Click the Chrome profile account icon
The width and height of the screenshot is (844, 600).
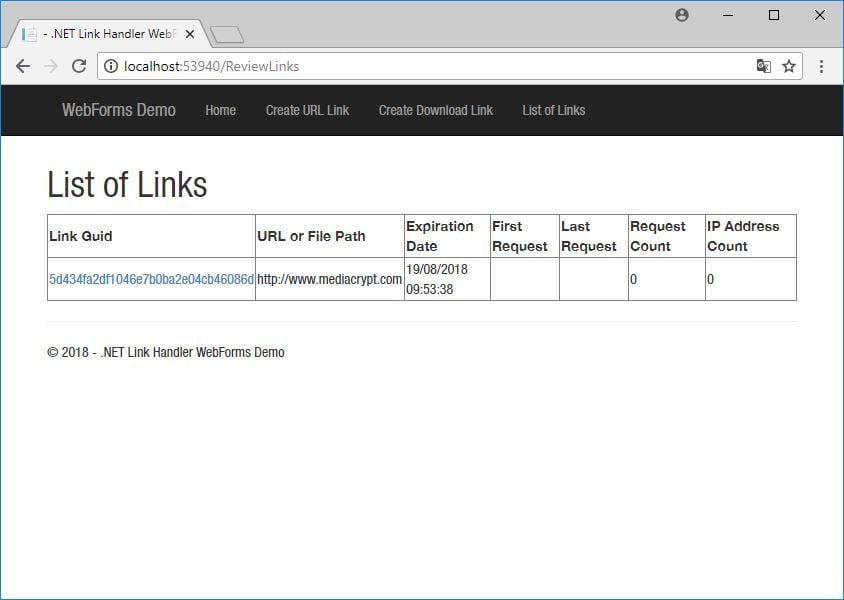tap(682, 15)
